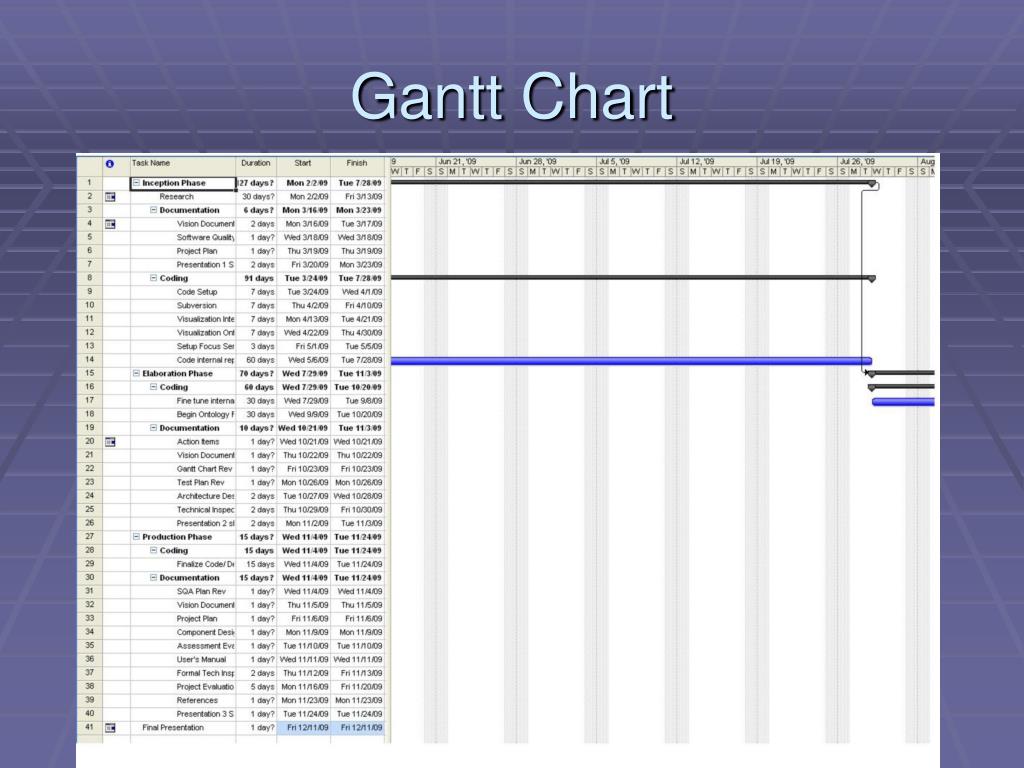
Task: Click start date Mon 2/2/09 in row 1
Action: click(303, 184)
